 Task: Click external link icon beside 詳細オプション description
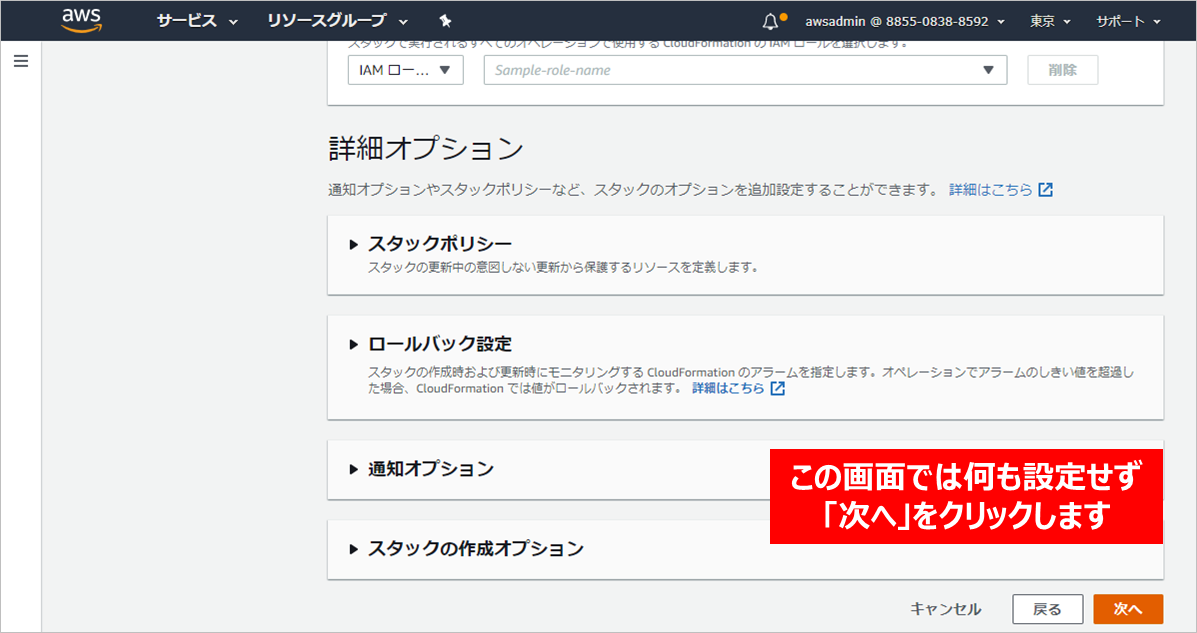click(1045, 189)
